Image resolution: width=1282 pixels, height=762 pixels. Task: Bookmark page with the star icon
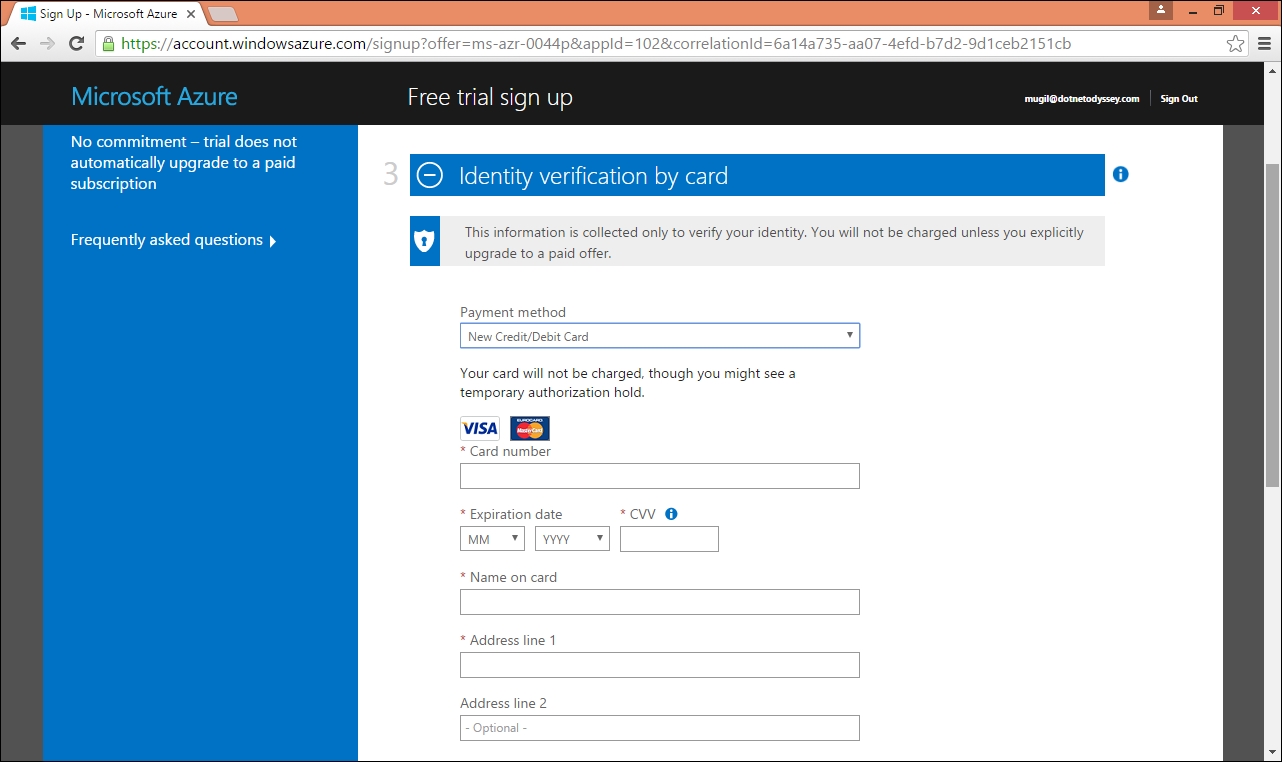(1236, 44)
